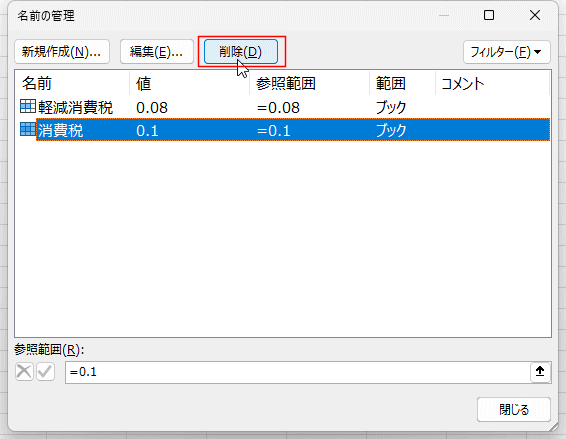Click the 閉じる button
The height and width of the screenshot is (439, 566).
point(514,409)
